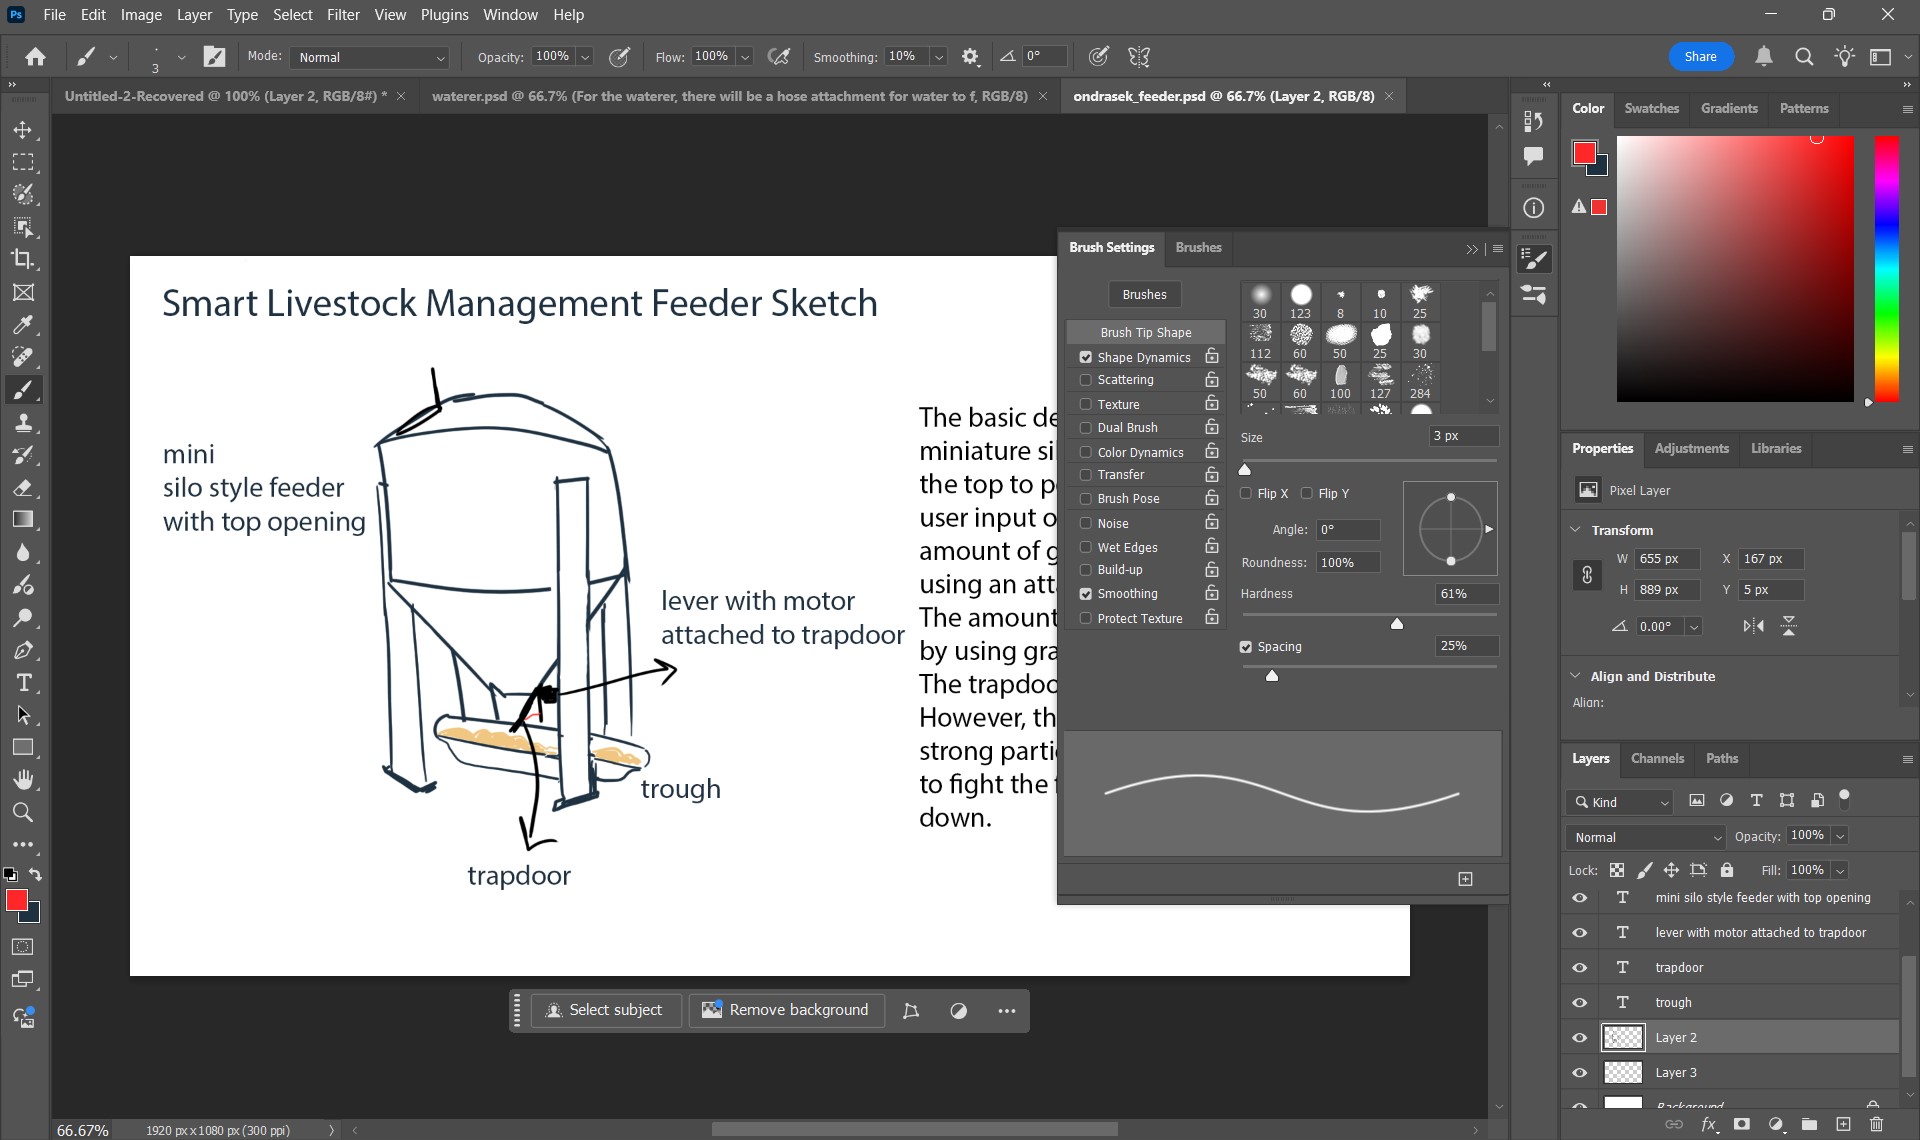Click the Remove background button
The image size is (1920, 1140).
pyautogui.click(x=786, y=1010)
